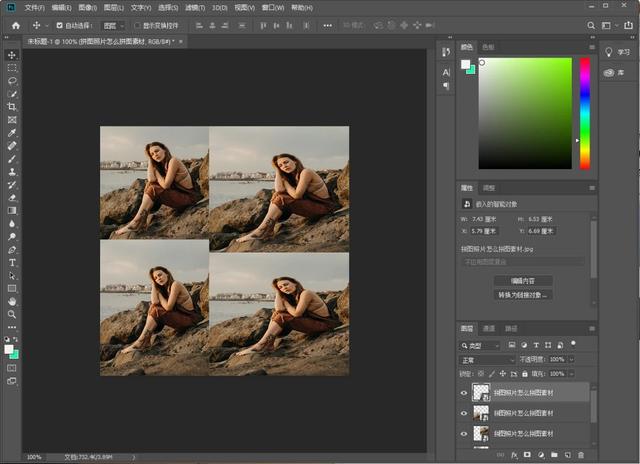This screenshot has height=464, width=640.
Task: Select the Hand tool
Action: coord(12,301)
